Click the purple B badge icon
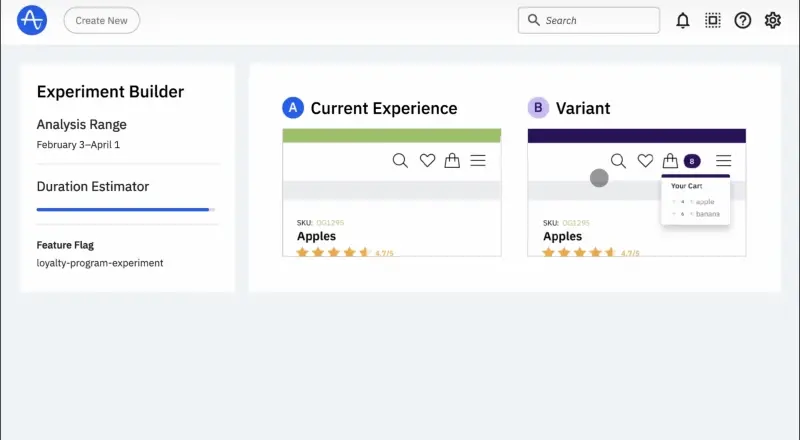Viewport: 800px width, 440px height. pos(538,108)
